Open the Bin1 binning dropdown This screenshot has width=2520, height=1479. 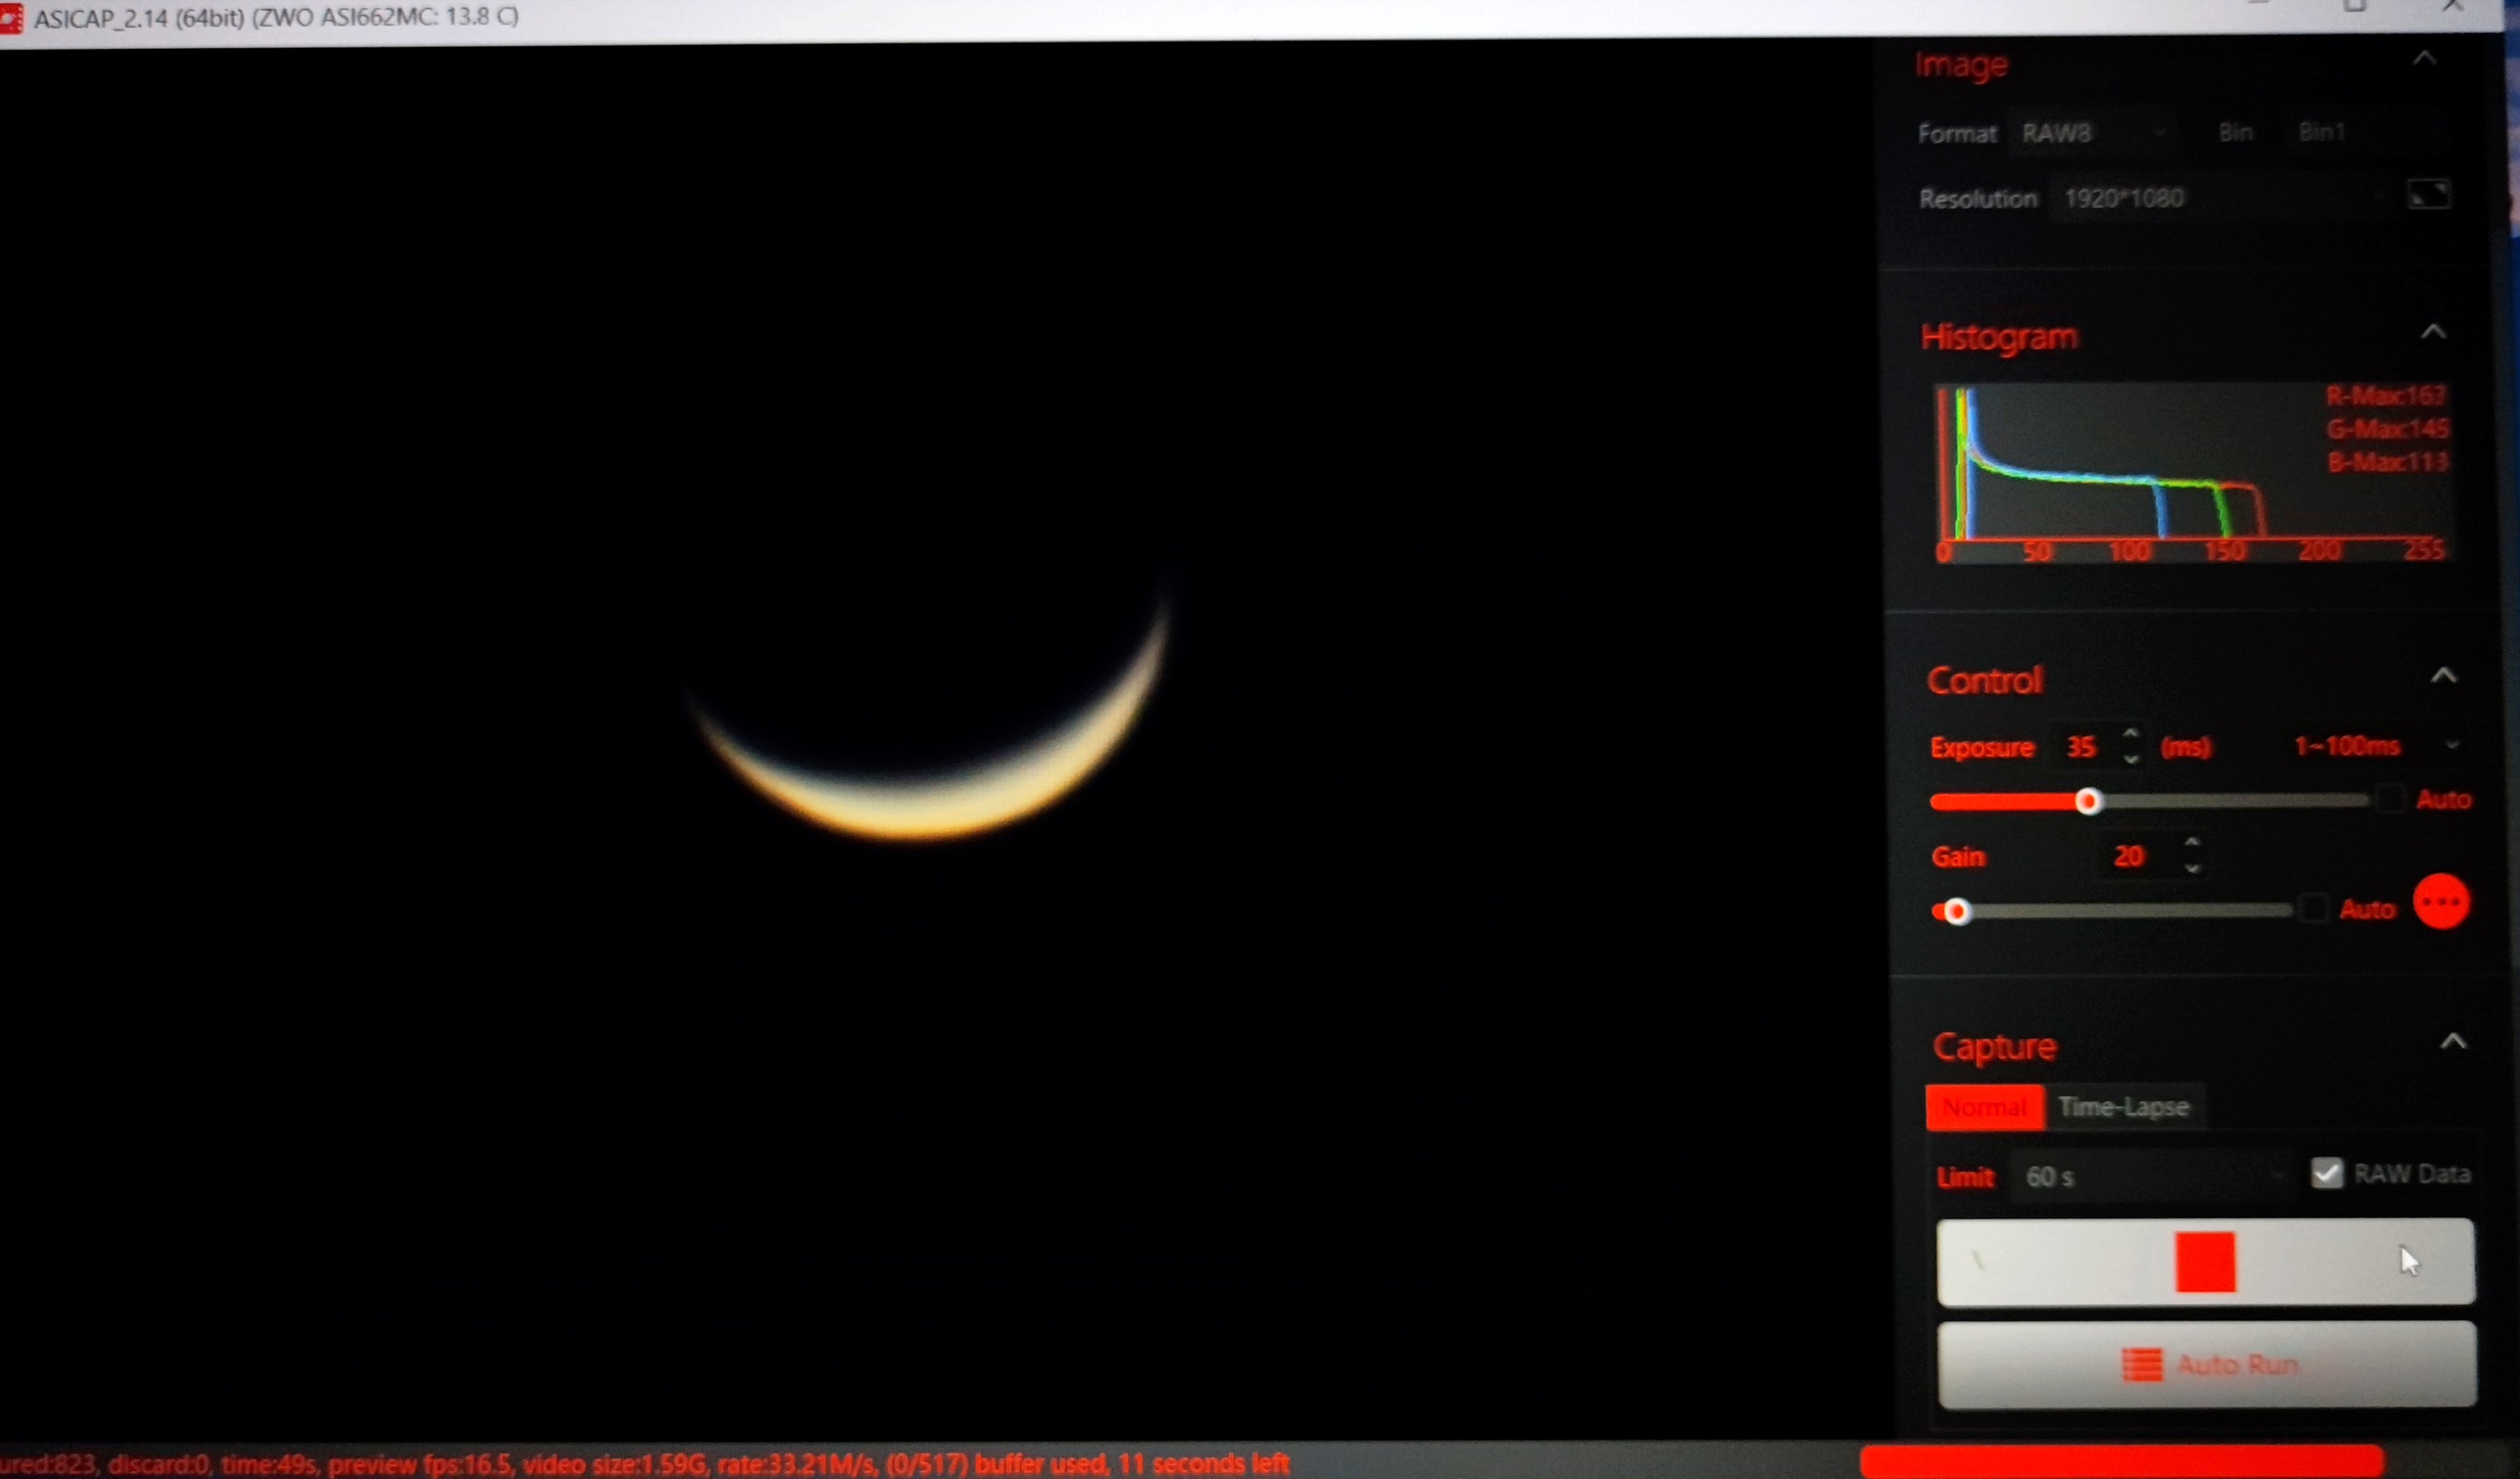pyautogui.click(x=2365, y=131)
